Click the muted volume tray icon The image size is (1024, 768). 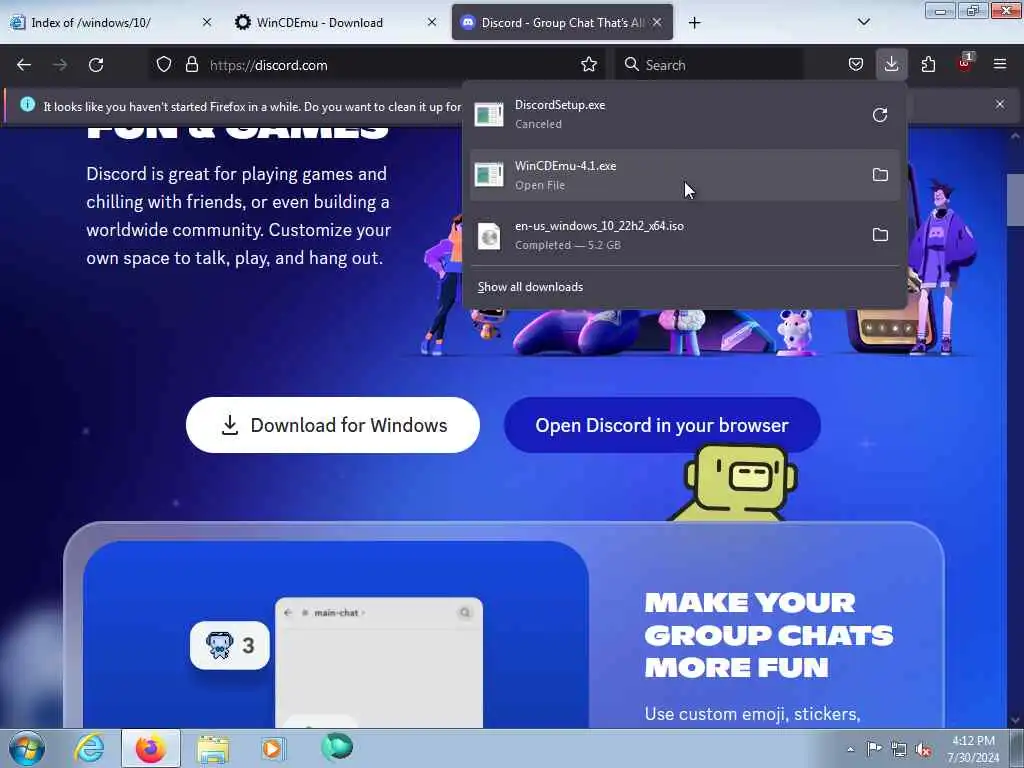click(x=923, y=750)
